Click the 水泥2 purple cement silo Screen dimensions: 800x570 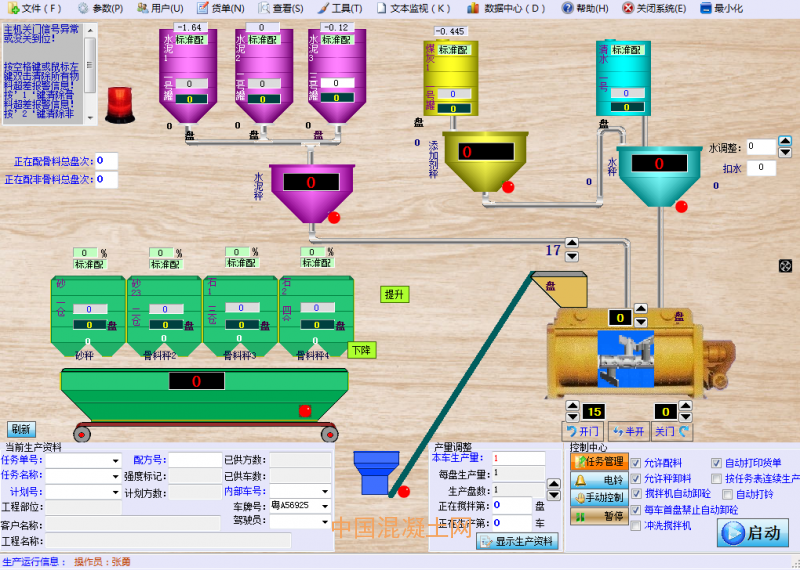point(264,77)
